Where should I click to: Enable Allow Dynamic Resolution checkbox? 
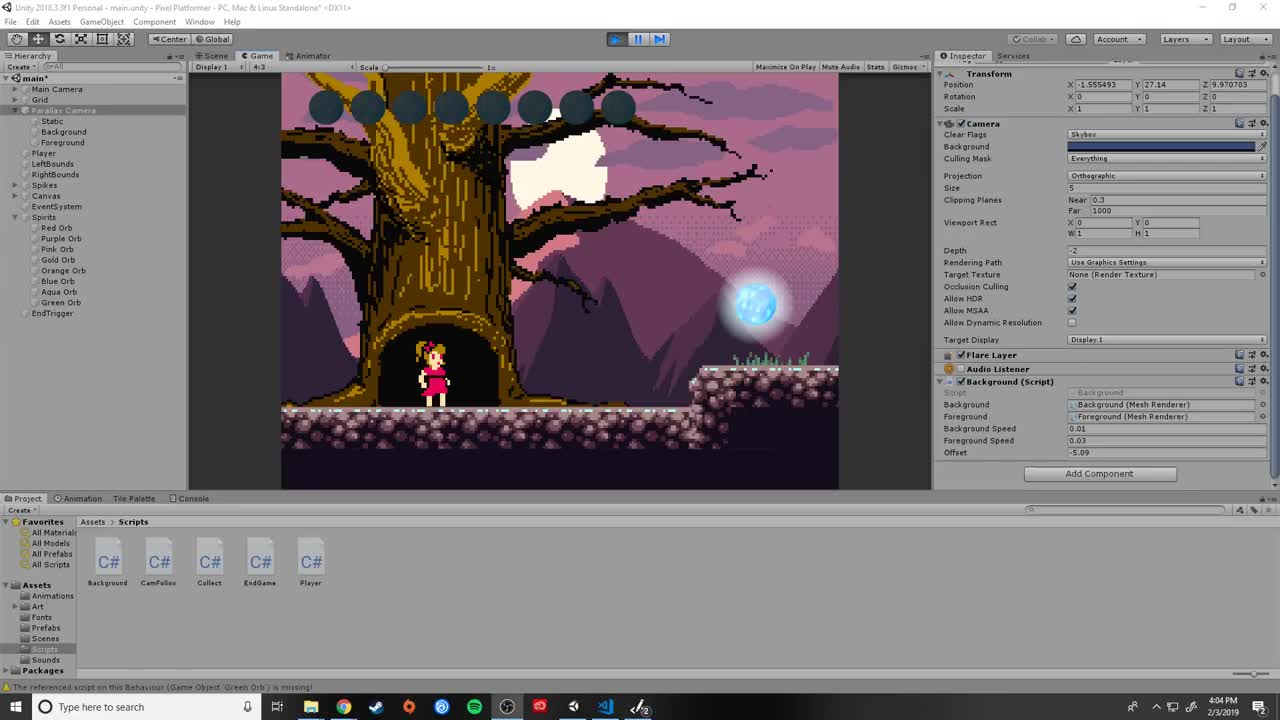point(1072,322)
